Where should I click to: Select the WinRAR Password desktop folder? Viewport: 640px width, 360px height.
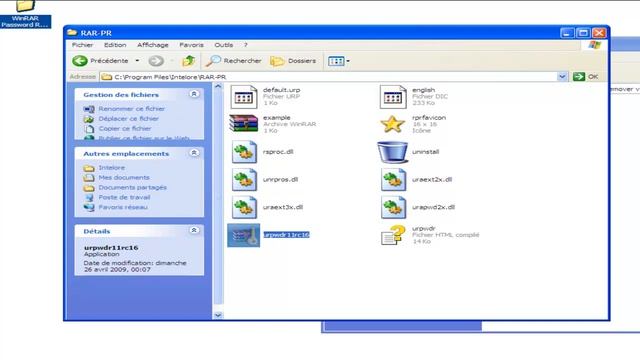pos(25,14)
